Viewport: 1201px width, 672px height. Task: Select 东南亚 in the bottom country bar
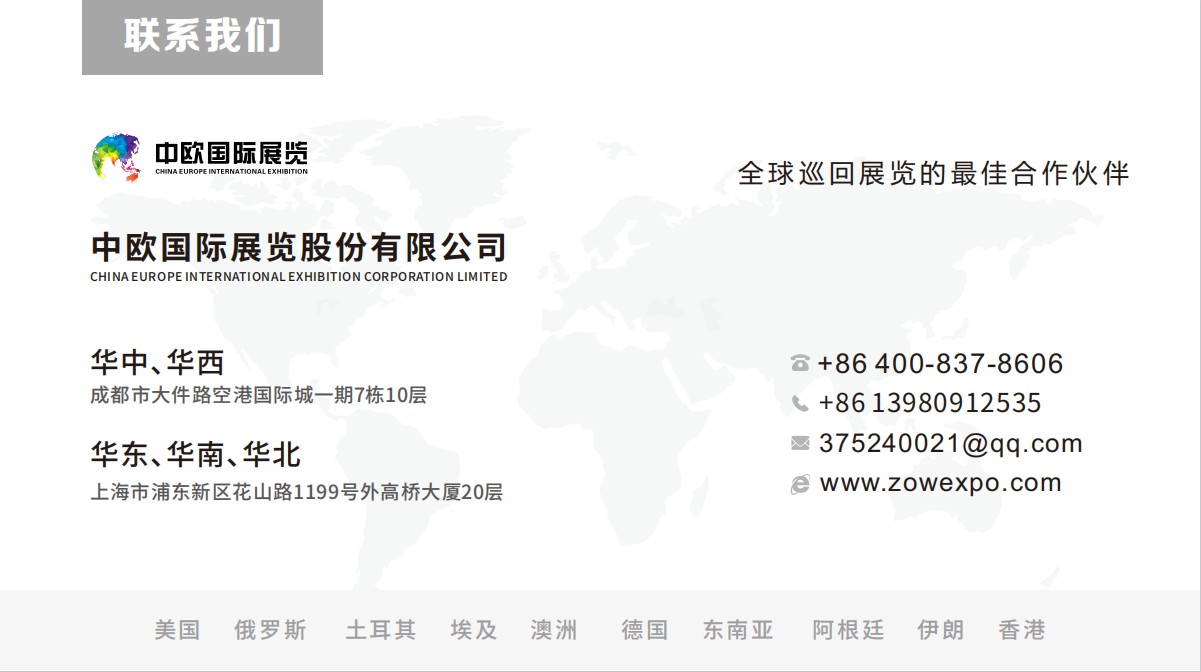pos(738,630)
